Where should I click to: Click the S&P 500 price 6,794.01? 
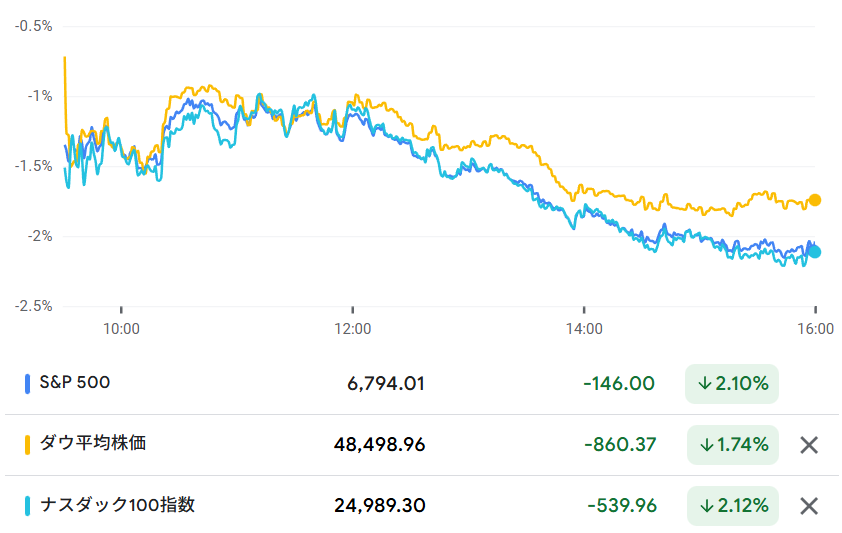click(x=387, y=384)
